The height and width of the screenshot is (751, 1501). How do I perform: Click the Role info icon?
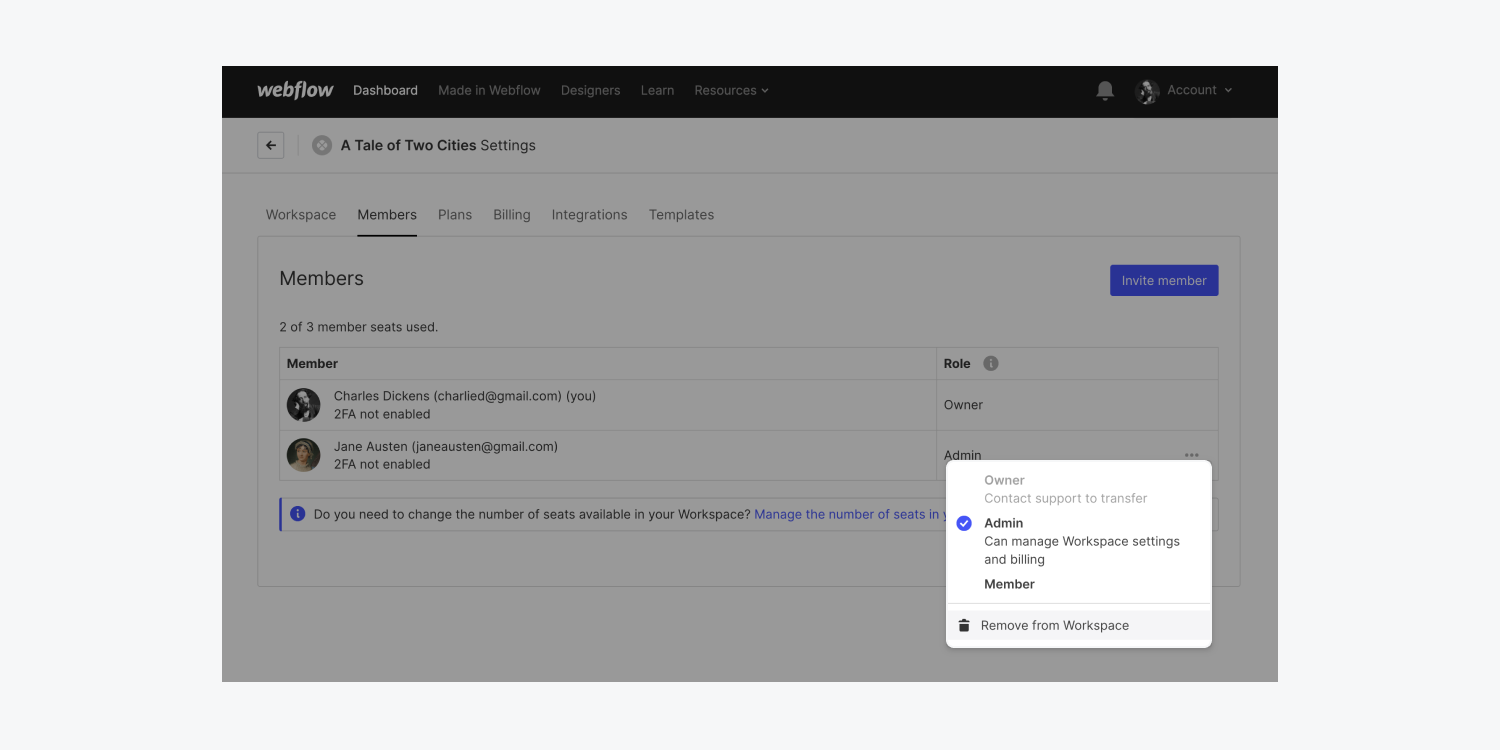pyautogui.click(x=991, y=363)
